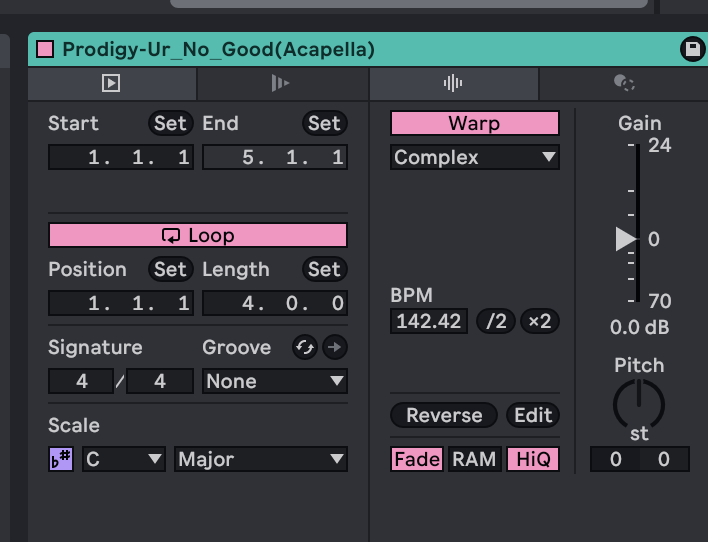
Task: Select the Start position field
Action: point(121,157)
